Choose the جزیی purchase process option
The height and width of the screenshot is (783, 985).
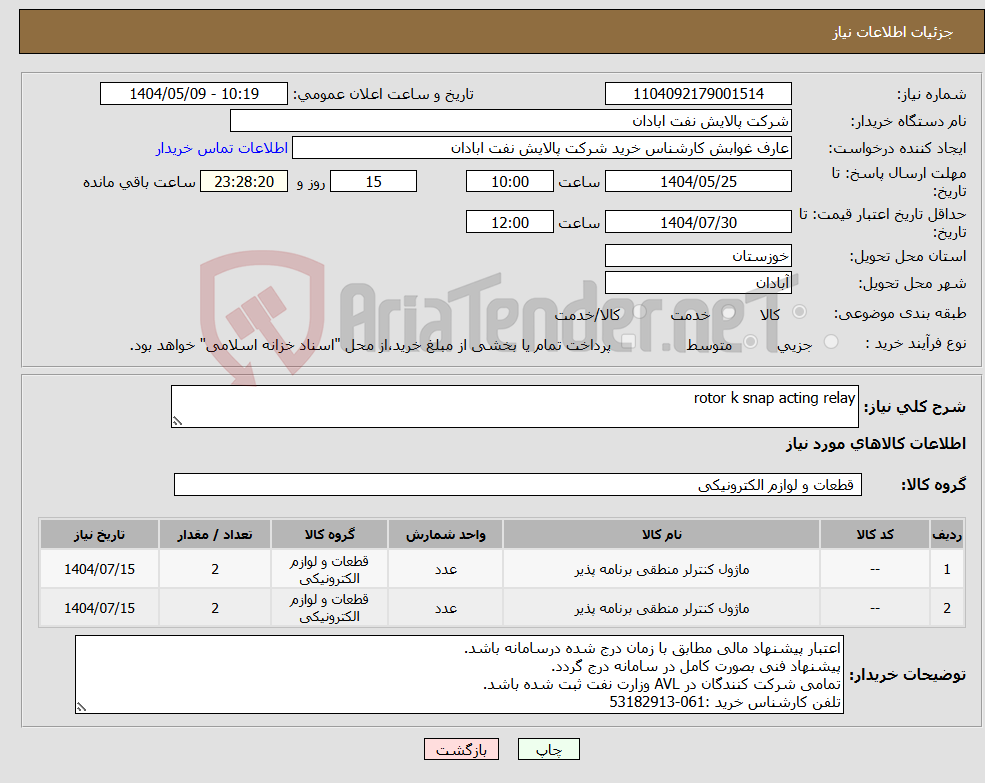point(833,340)
